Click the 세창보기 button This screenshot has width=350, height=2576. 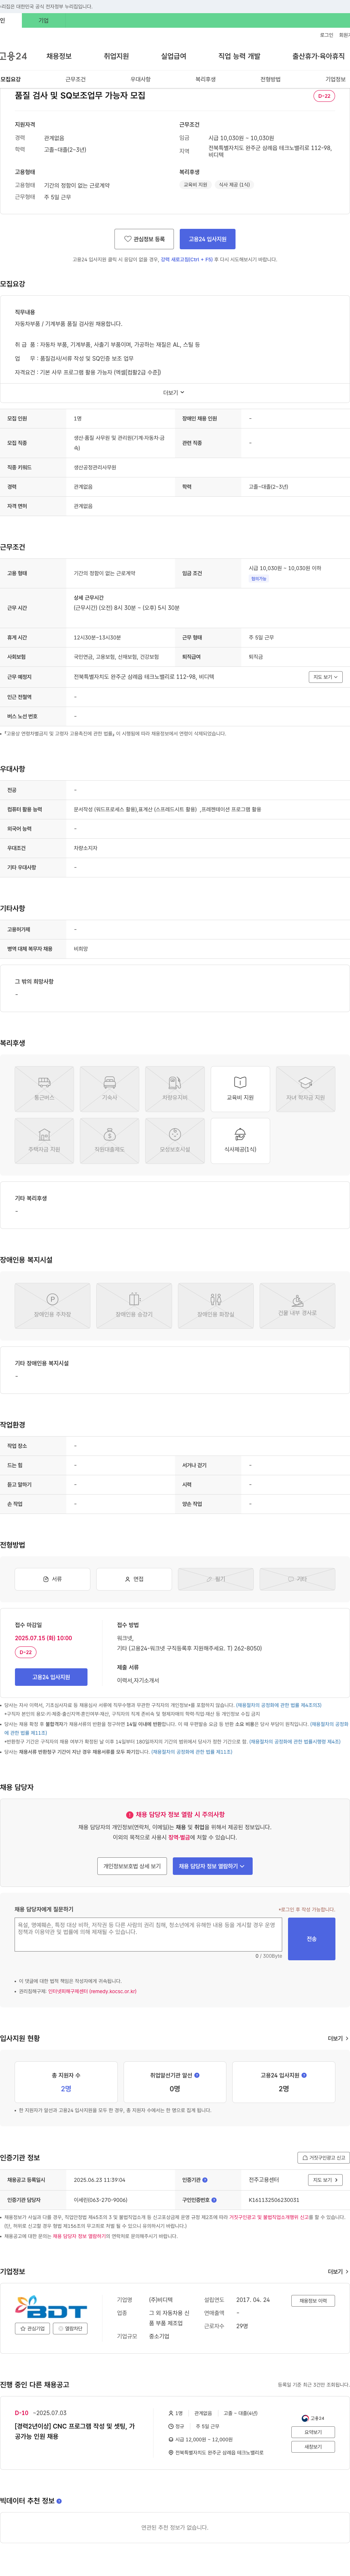313,2447
